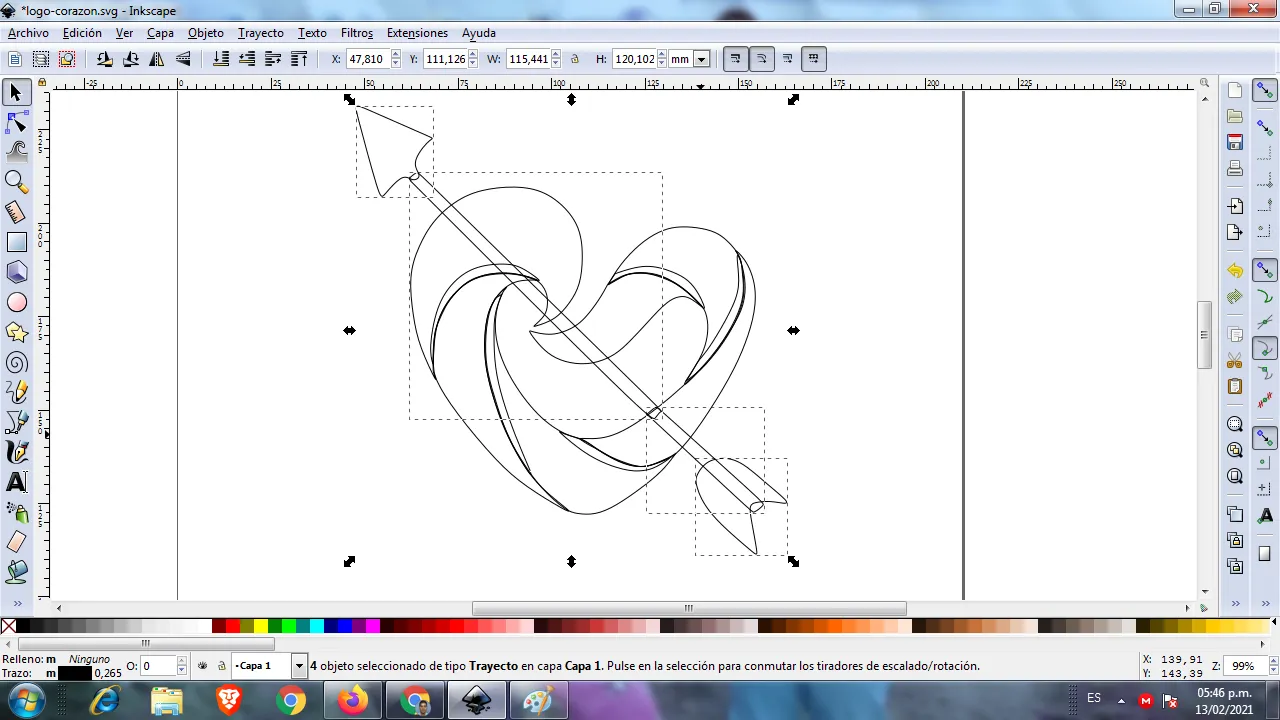The image size is (1280, 720).
Task: Raise selection to top
Action: point(299,59)
